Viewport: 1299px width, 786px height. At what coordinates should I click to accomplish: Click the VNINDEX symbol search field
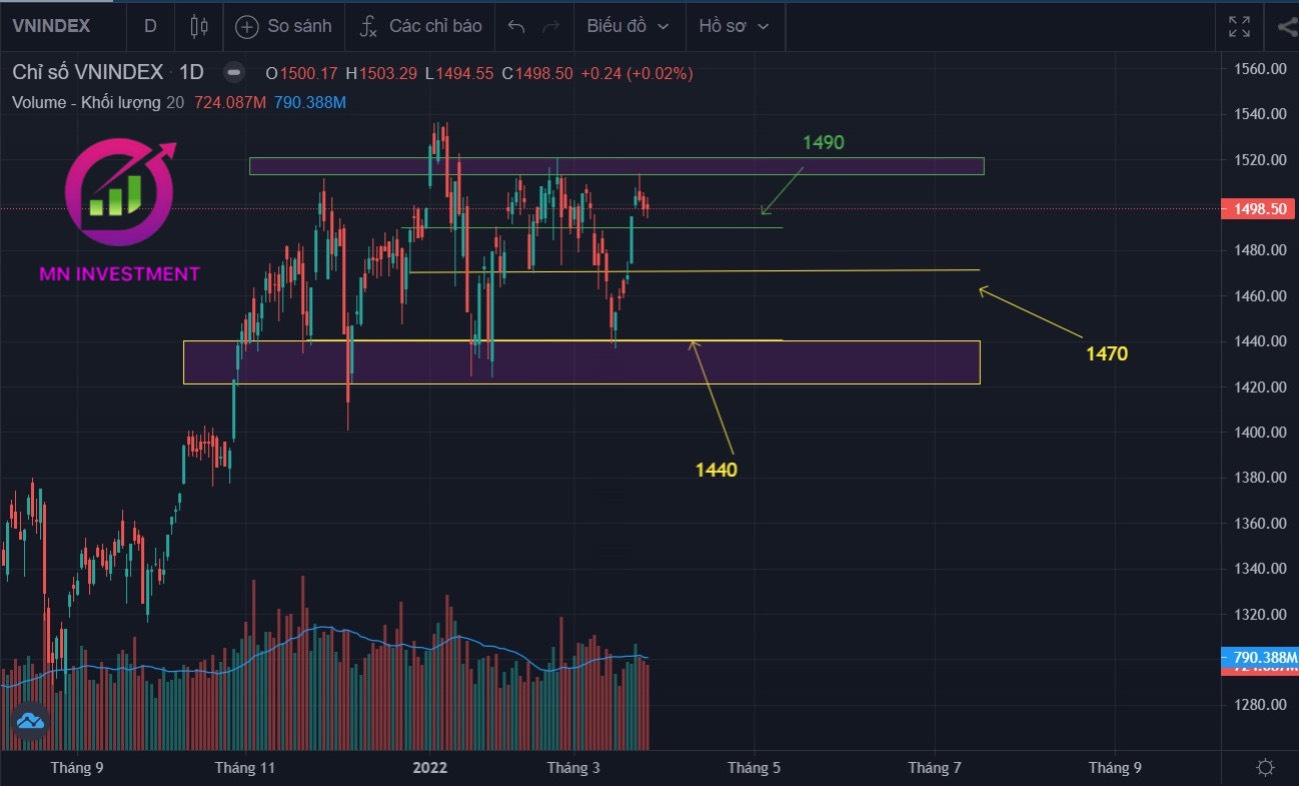tap(52, 26)
